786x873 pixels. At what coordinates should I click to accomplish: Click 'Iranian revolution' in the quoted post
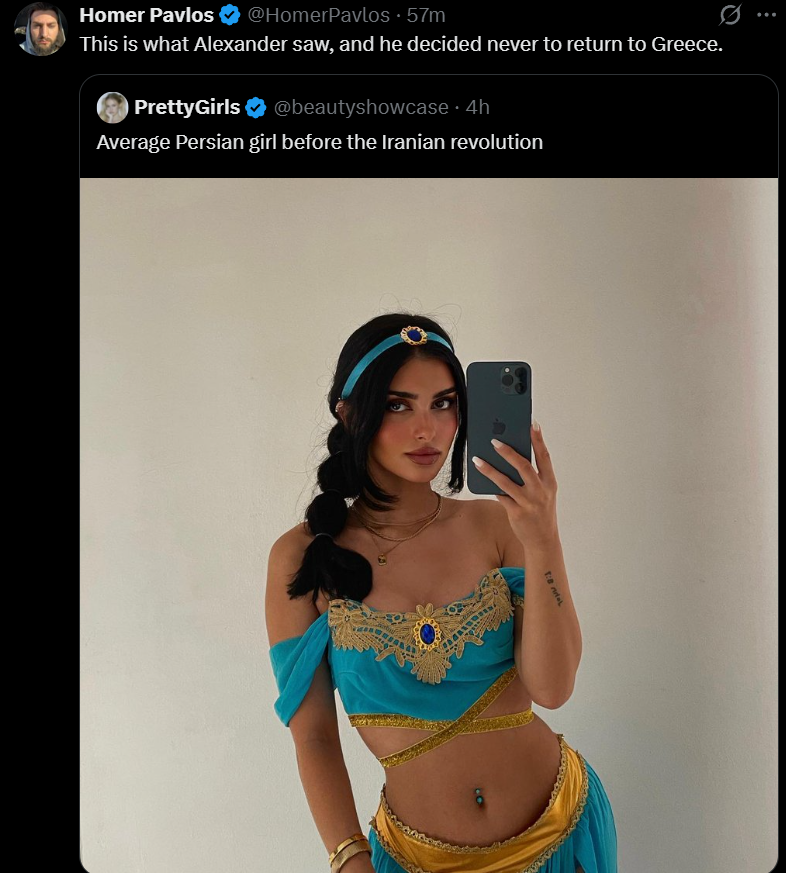click(462, 142)
